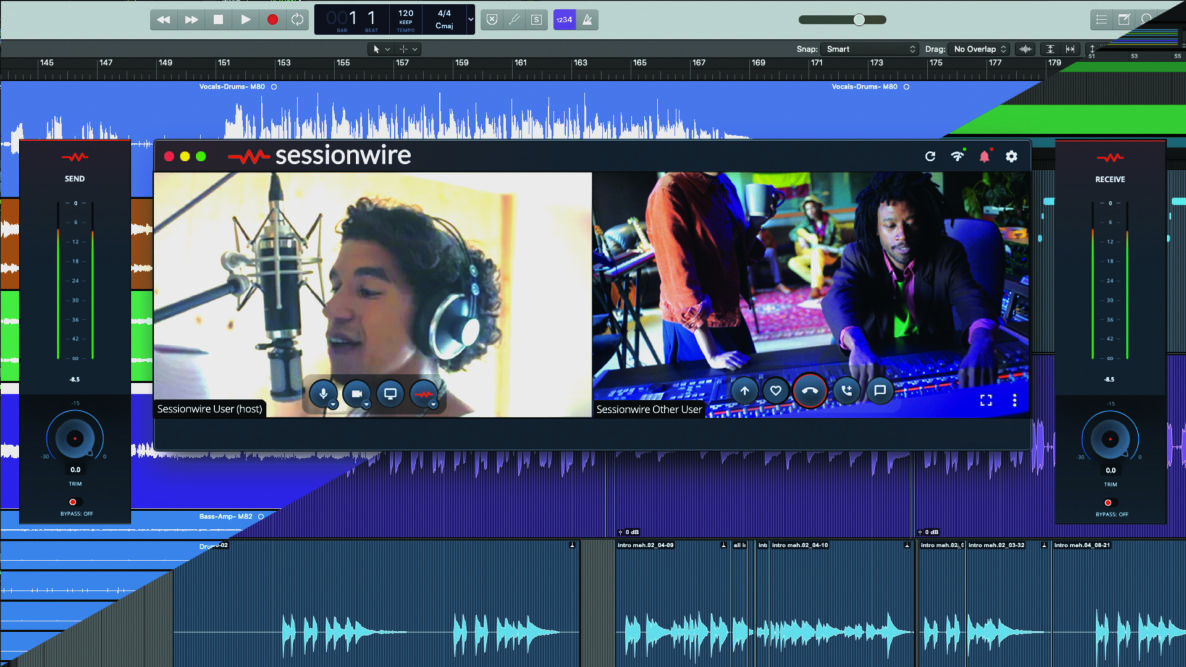Open chat with the message bubble button

tap(880, 391)
